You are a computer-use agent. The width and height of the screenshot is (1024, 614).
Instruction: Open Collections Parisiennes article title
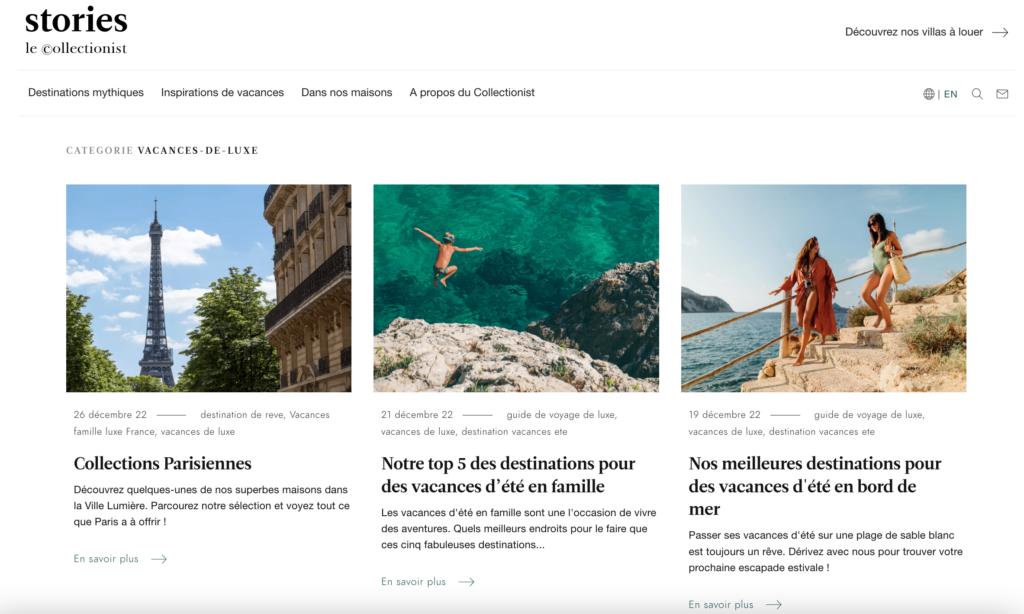click(x=162, y=463)
